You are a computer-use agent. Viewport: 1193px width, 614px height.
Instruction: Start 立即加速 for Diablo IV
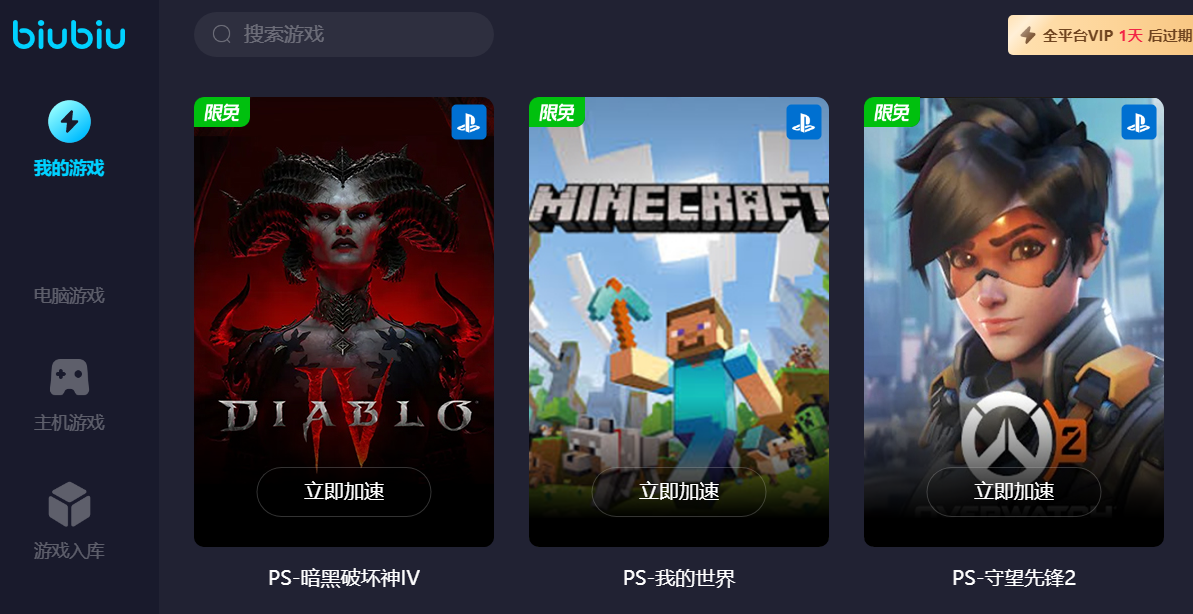344,492
